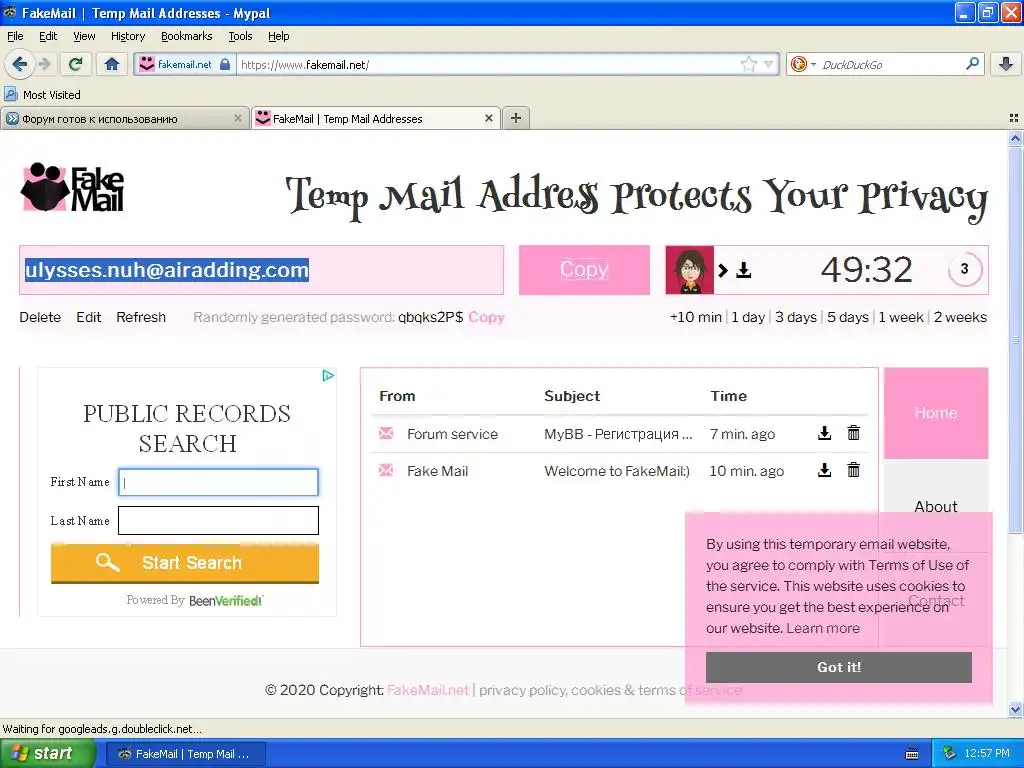1024x768 pixels.
Task: Delete the Fake Mail welcome email
Action: pyautogui.click(x=853, y=470)
